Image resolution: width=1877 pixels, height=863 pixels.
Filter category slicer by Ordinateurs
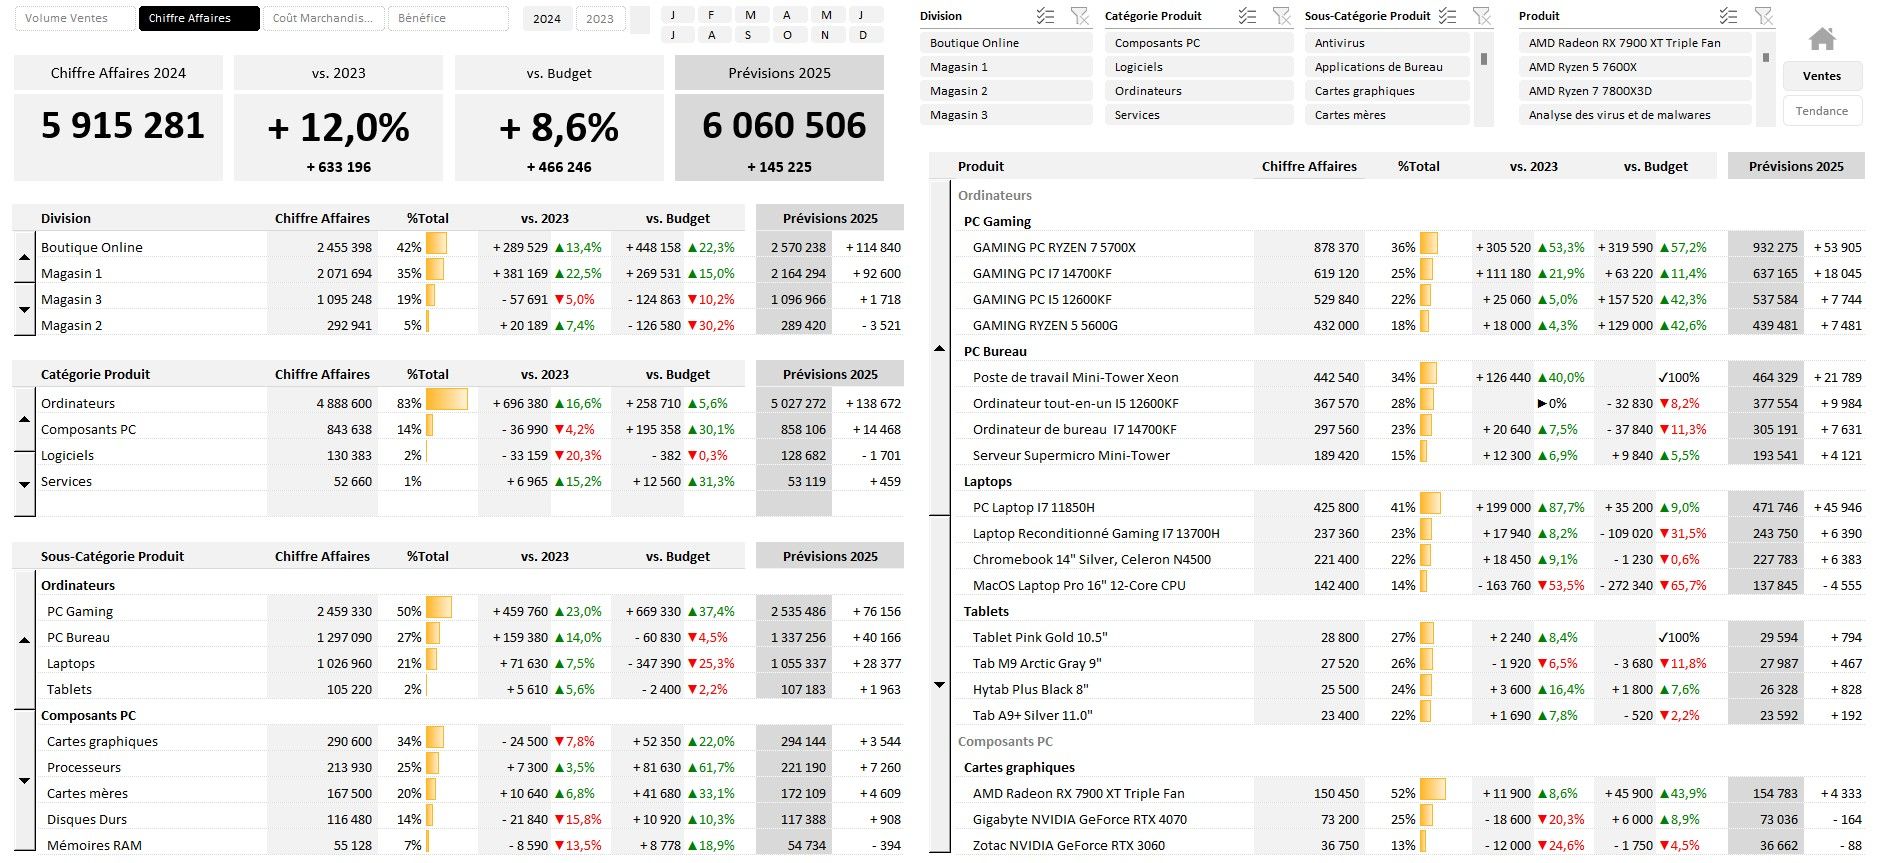pos(1199,91)
